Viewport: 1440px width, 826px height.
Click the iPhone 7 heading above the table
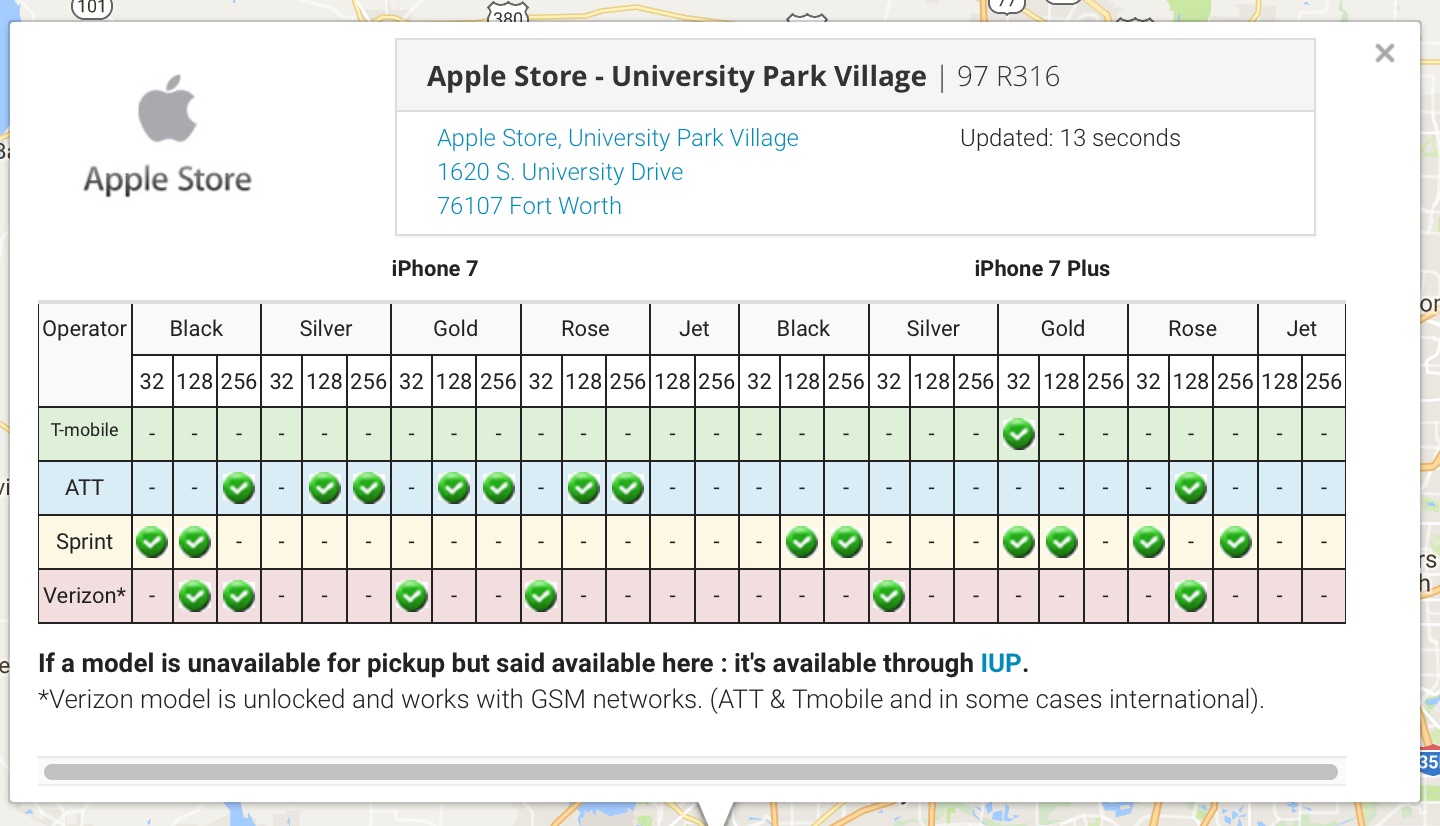[434, 269]
